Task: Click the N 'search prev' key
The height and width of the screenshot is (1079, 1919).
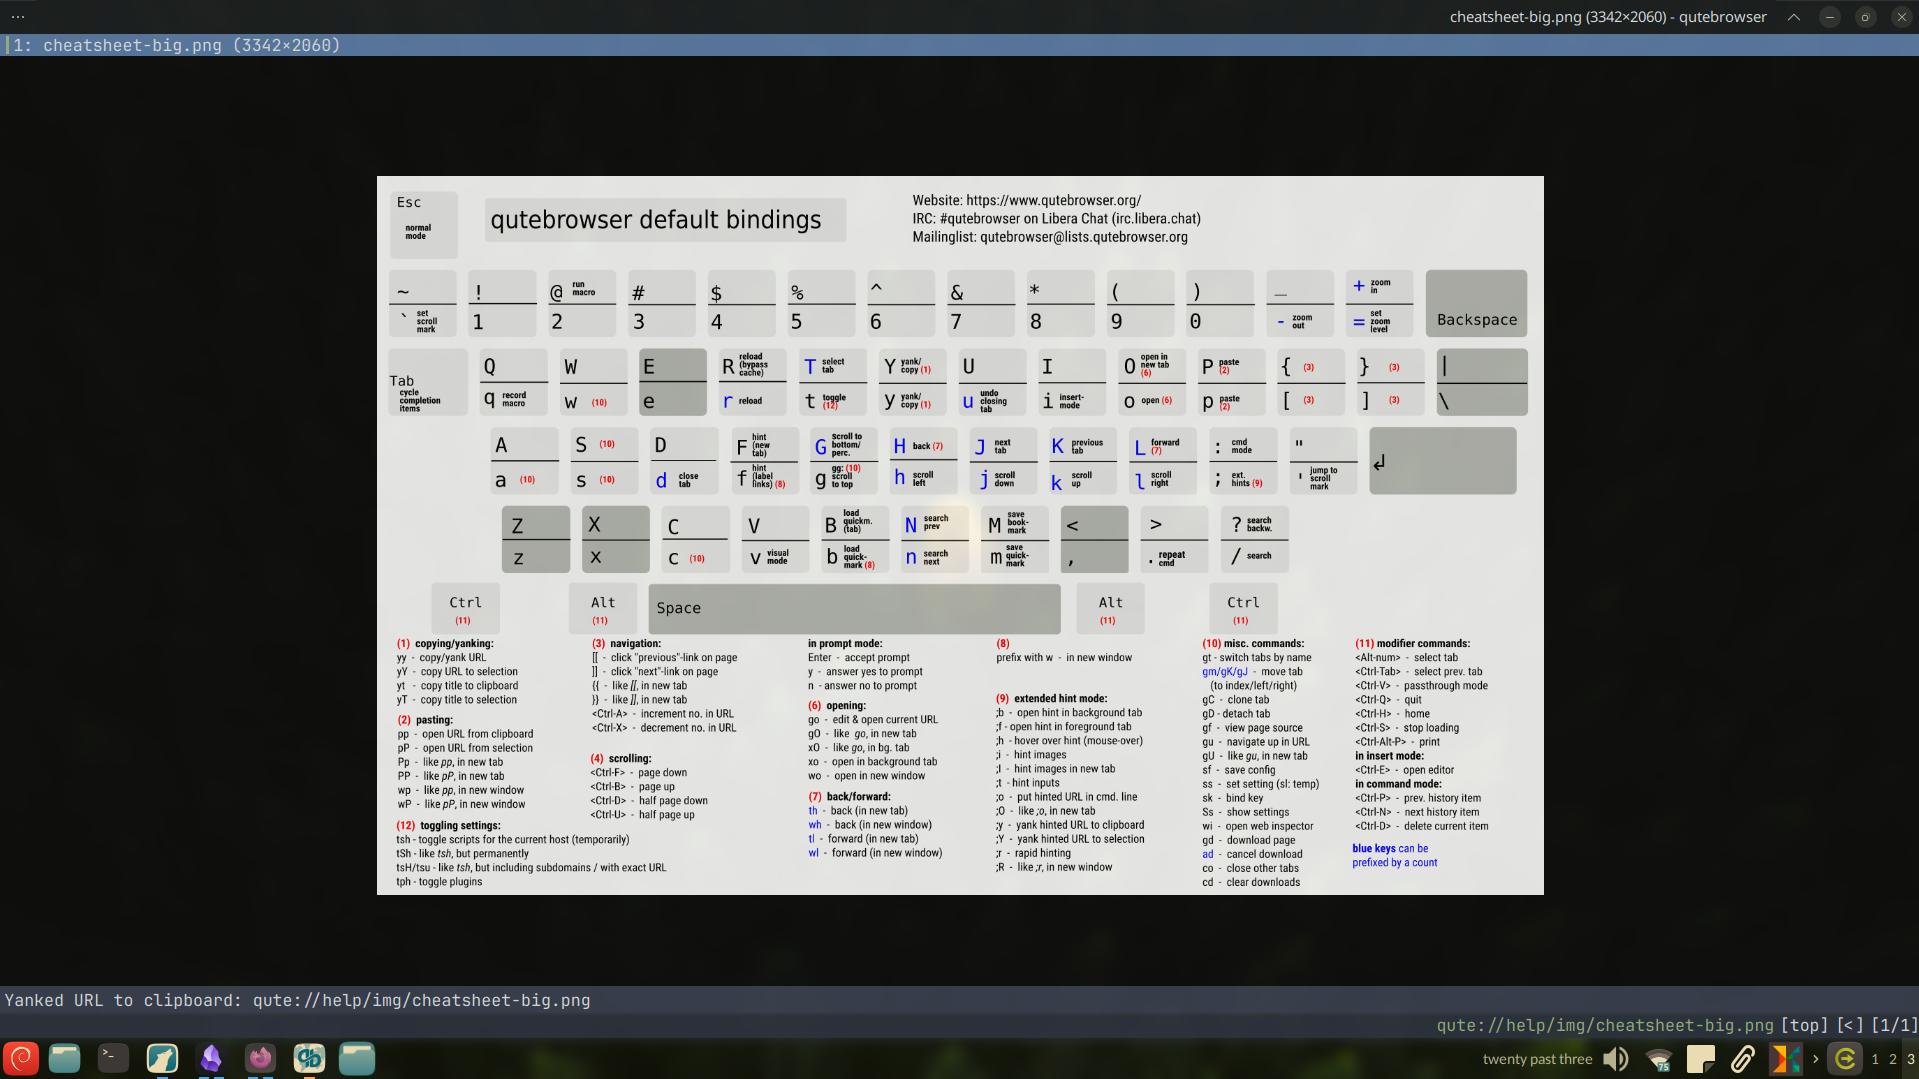Action: (x=935, y=523)
